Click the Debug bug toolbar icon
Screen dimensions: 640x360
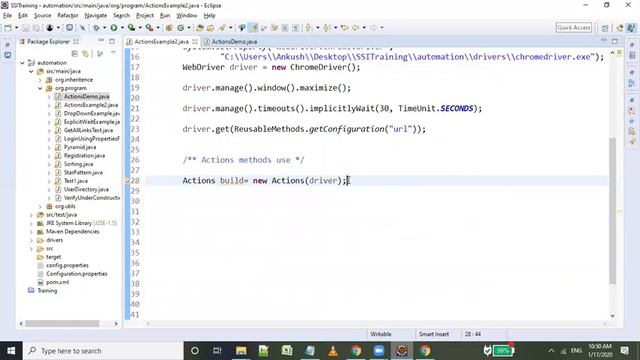[x=96, y=28]
